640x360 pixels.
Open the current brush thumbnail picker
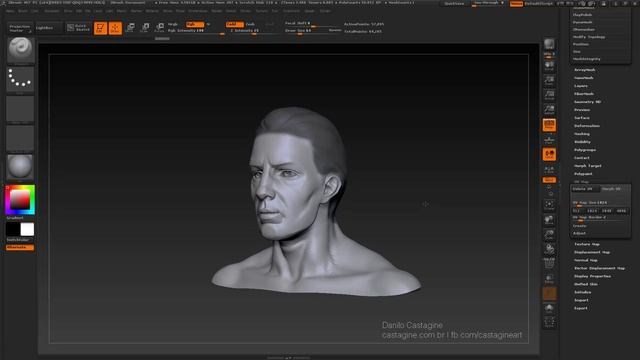20,50
